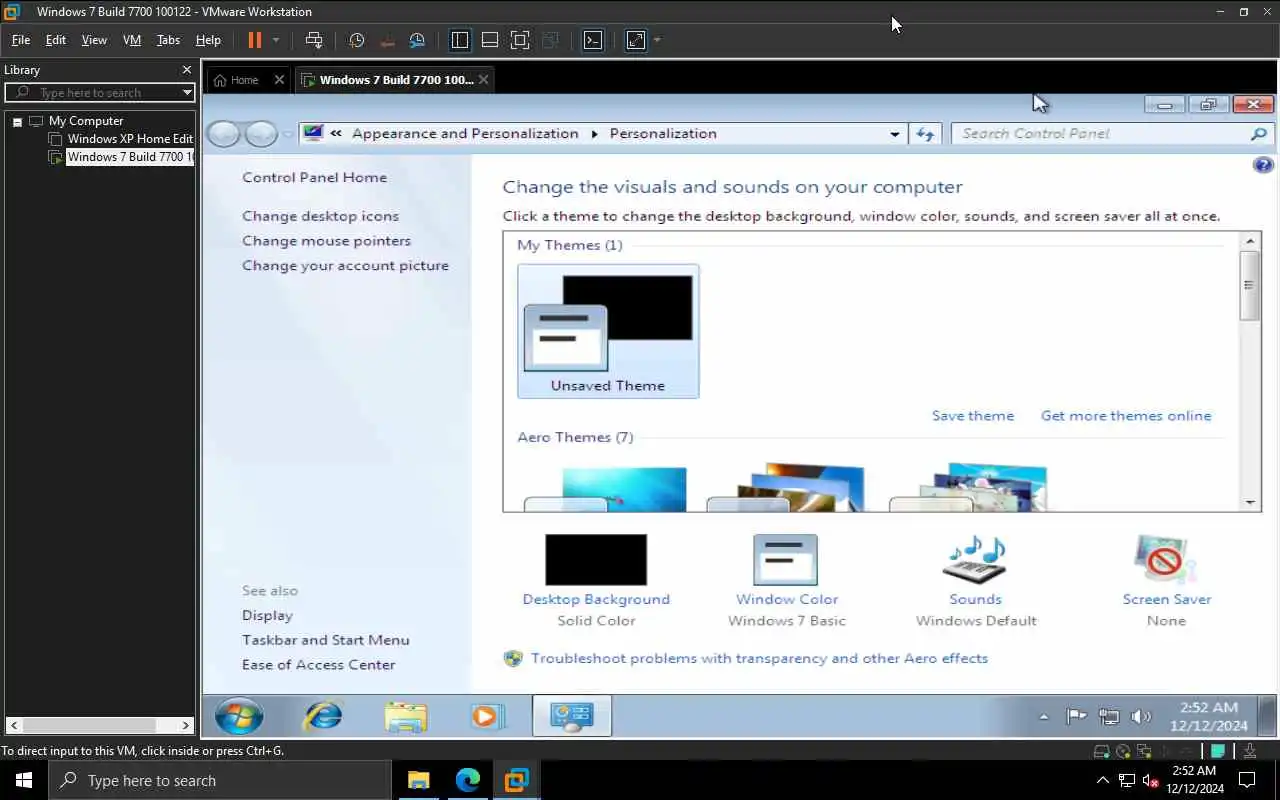Select Windows XP Home Edition VM
This screenshot has width=1280, height=800.
pos(130,139)
